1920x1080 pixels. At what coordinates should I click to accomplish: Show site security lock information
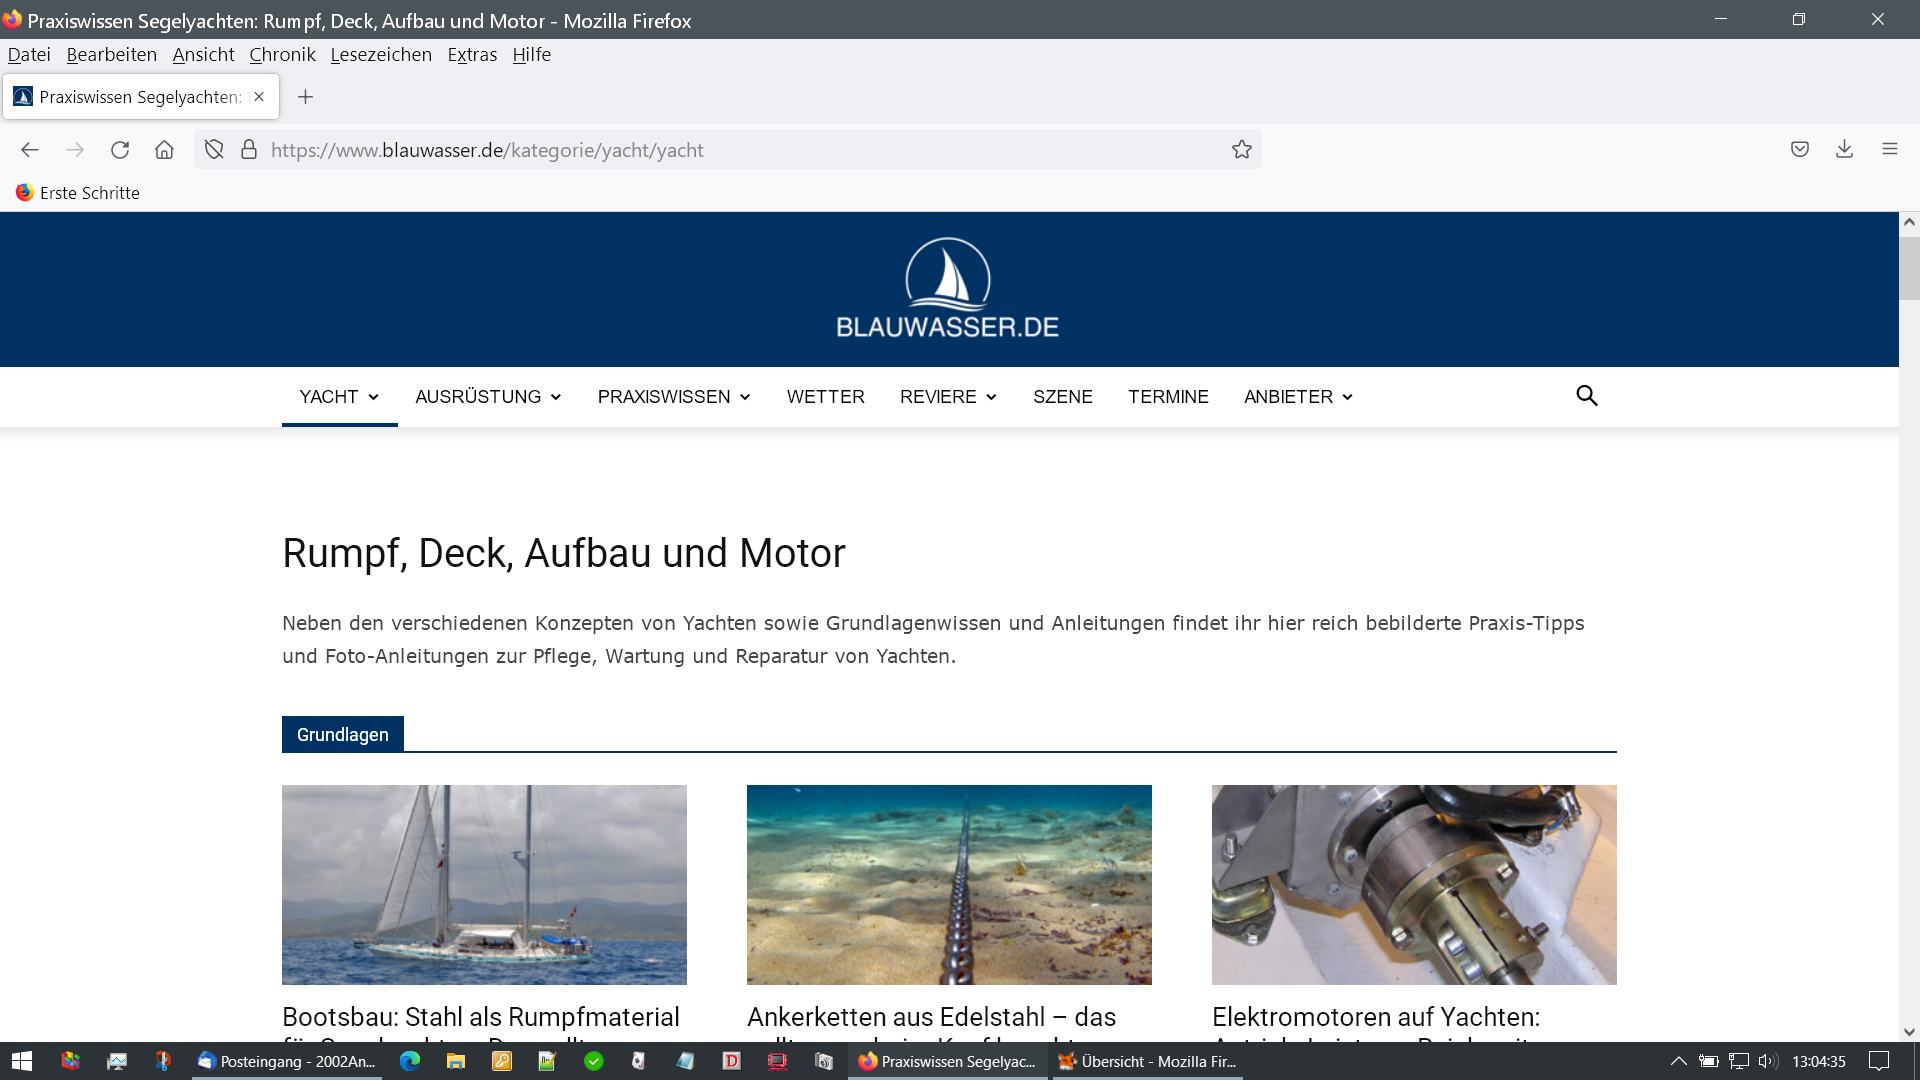[249, 150]
